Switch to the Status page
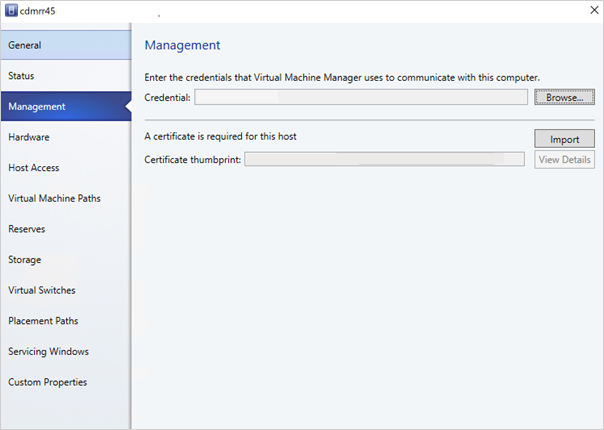The image size is (604, 430). (x=66, y=76)
